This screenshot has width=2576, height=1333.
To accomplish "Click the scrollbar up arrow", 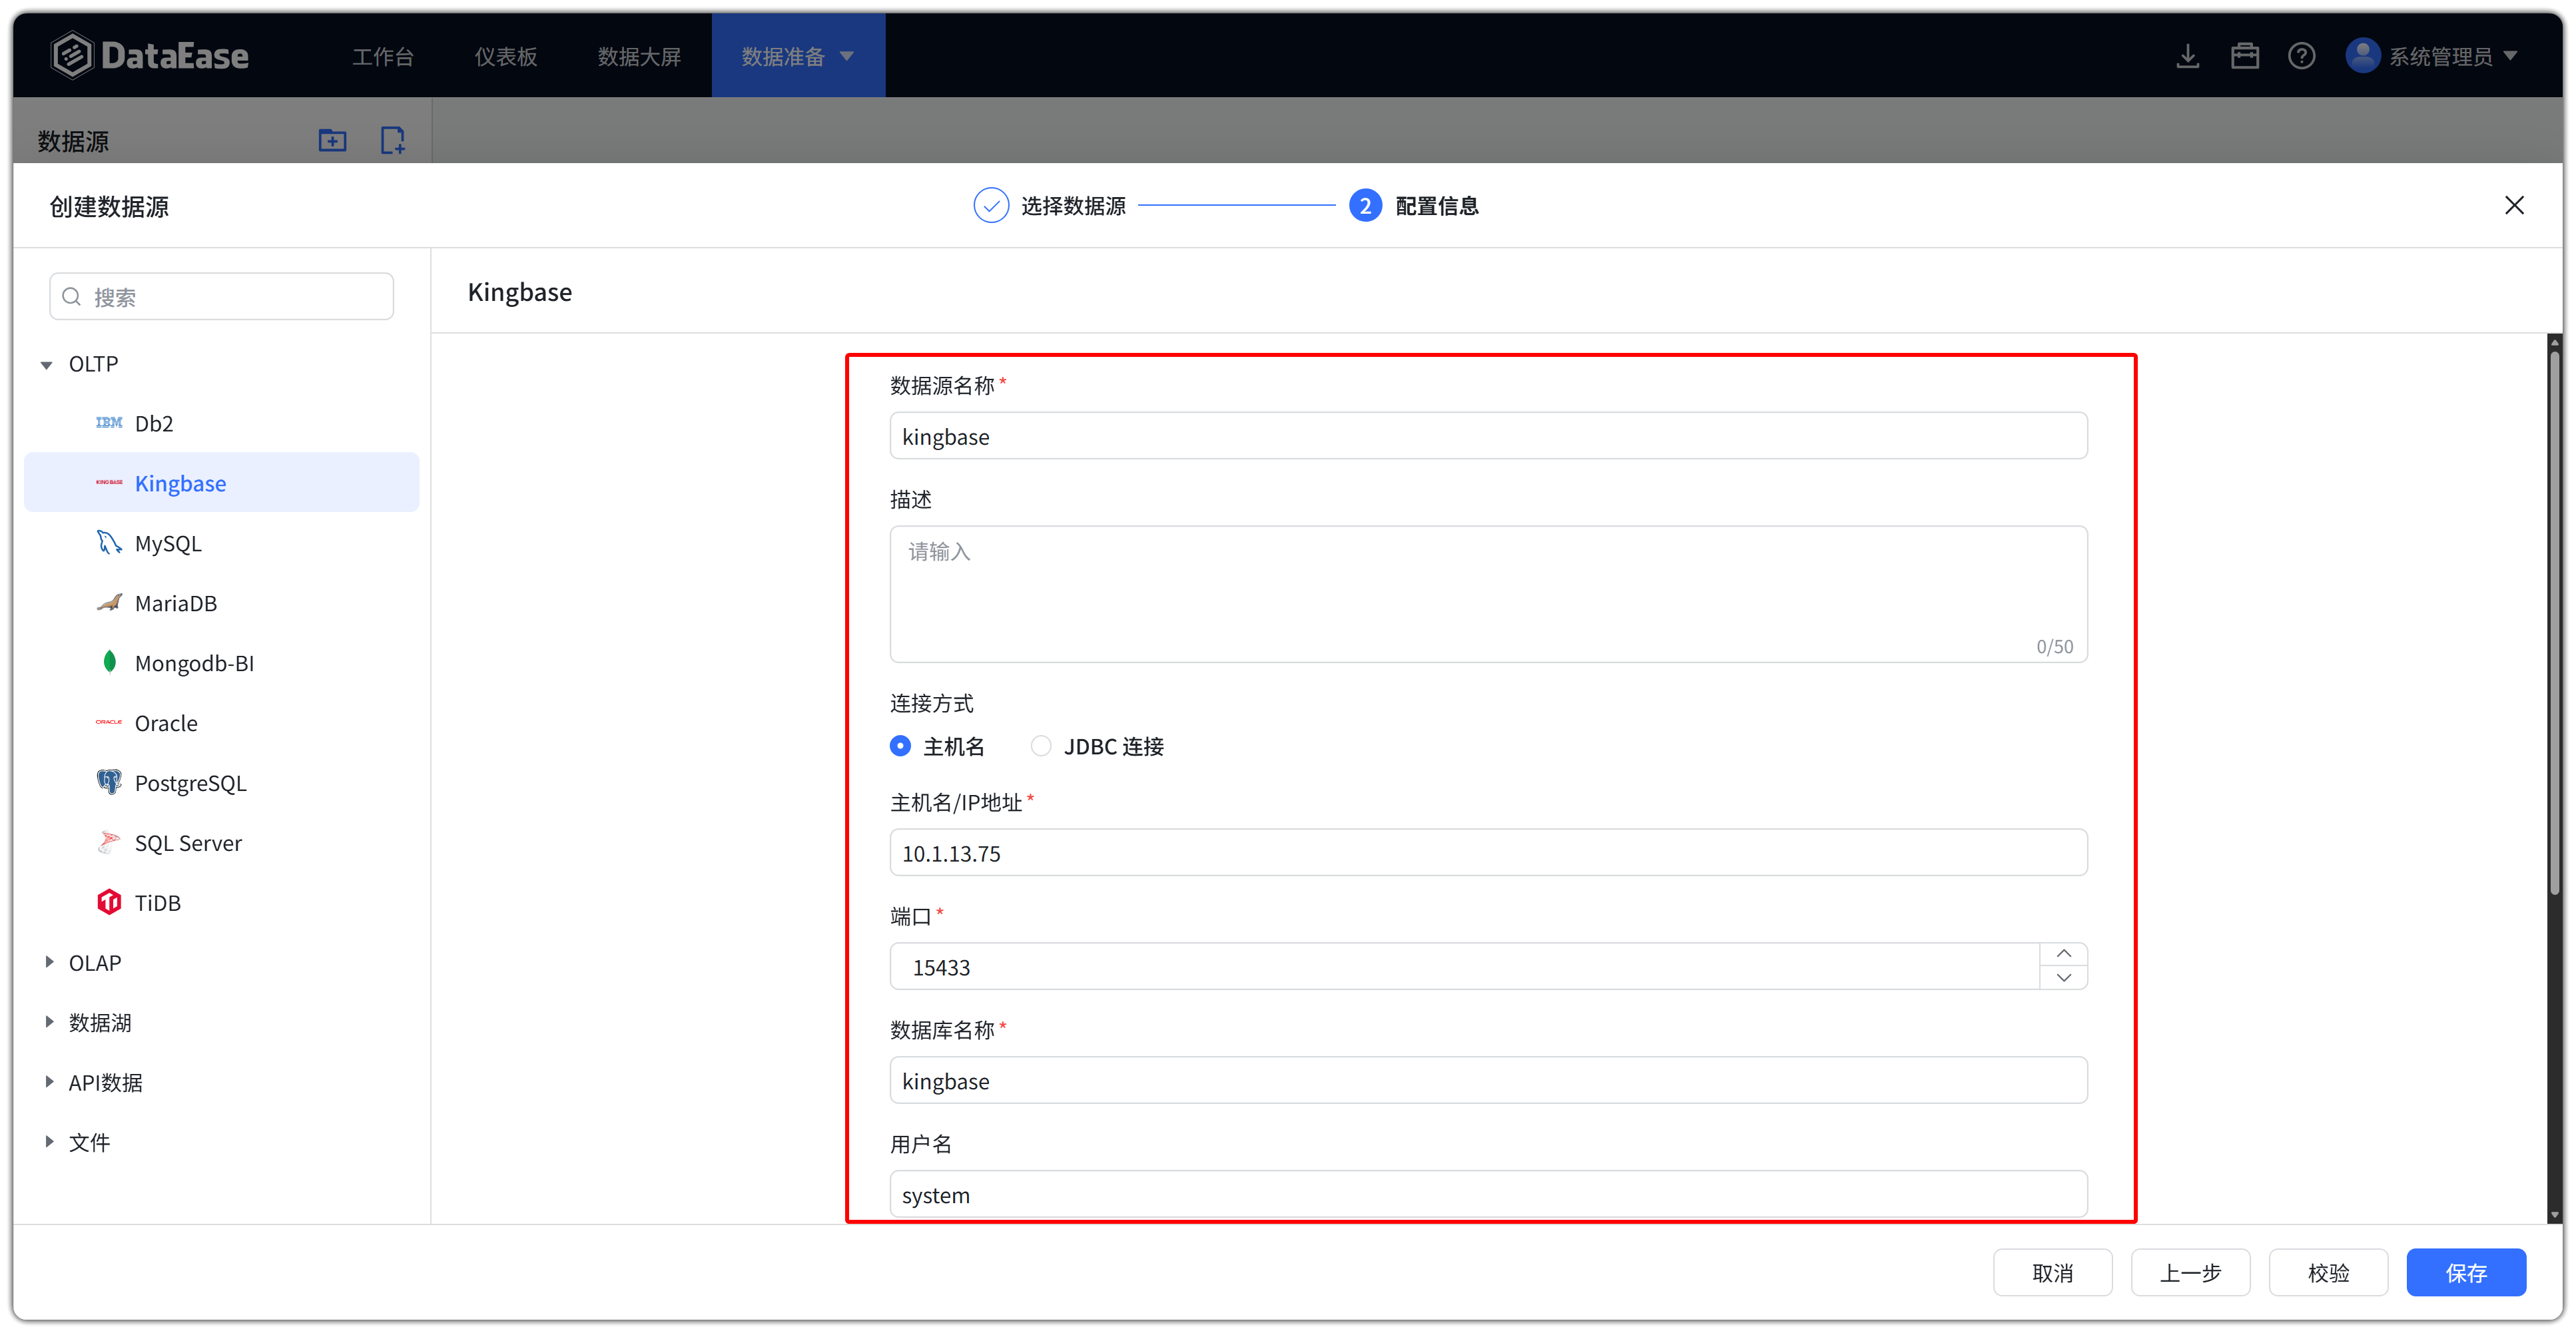I will pyautogui.click(x=2555, y=342).
